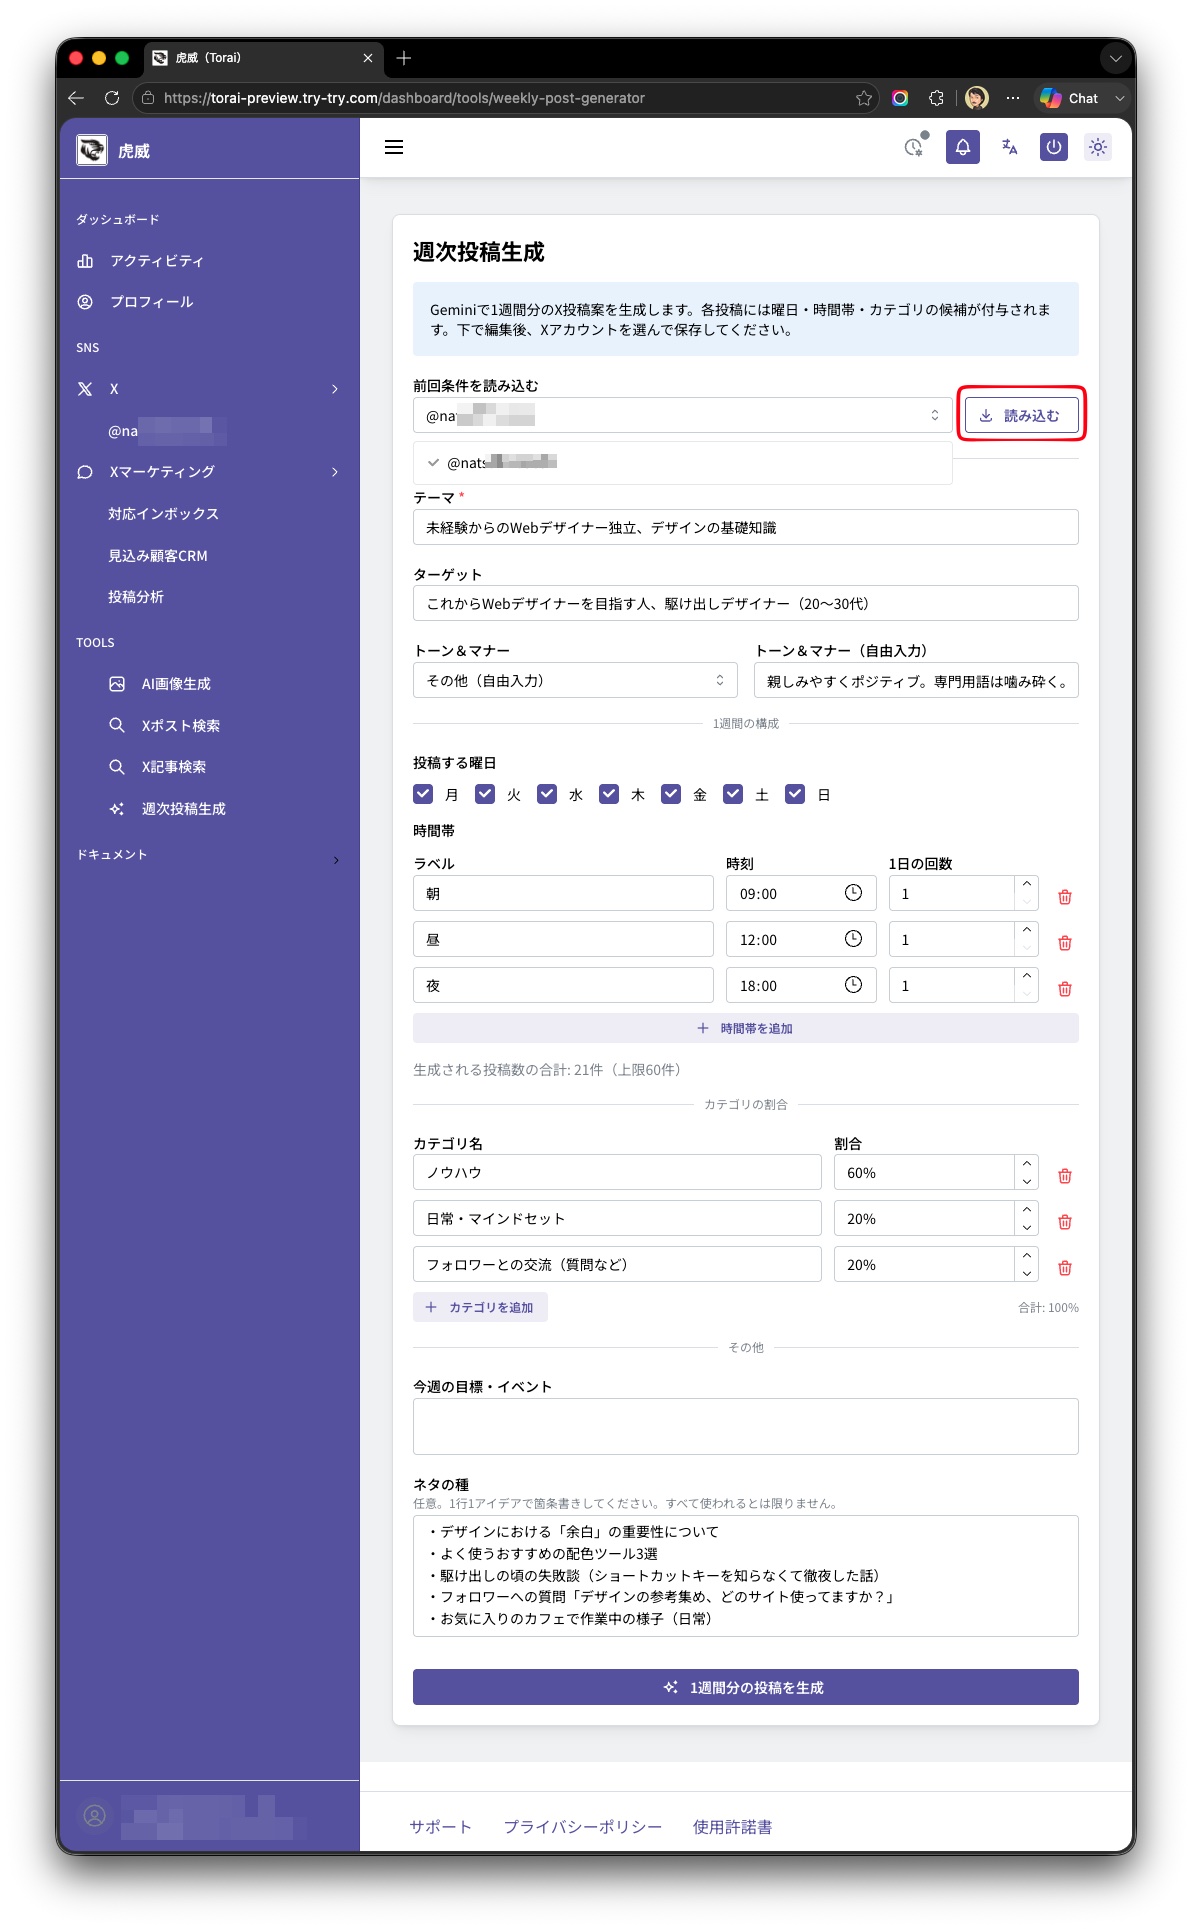Delete the ノウハウ category row
This screenshot has width=1192, height=1929.
coord(1065,1176)
